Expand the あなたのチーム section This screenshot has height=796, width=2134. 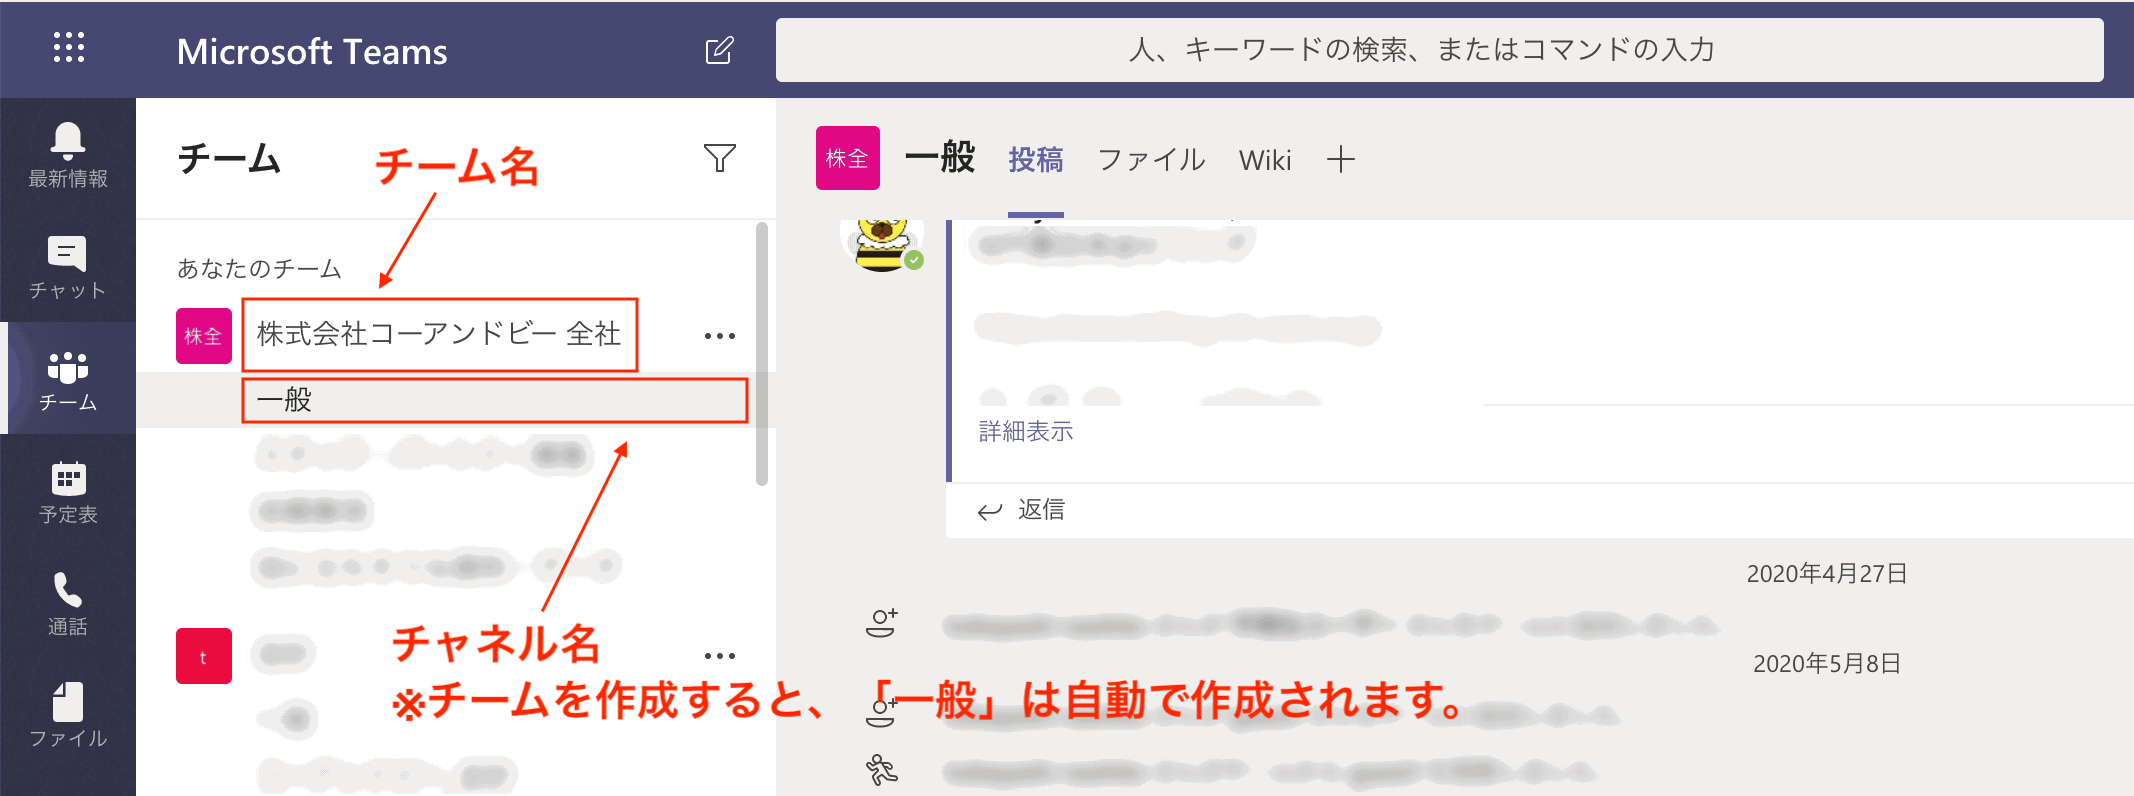point(259,268)
